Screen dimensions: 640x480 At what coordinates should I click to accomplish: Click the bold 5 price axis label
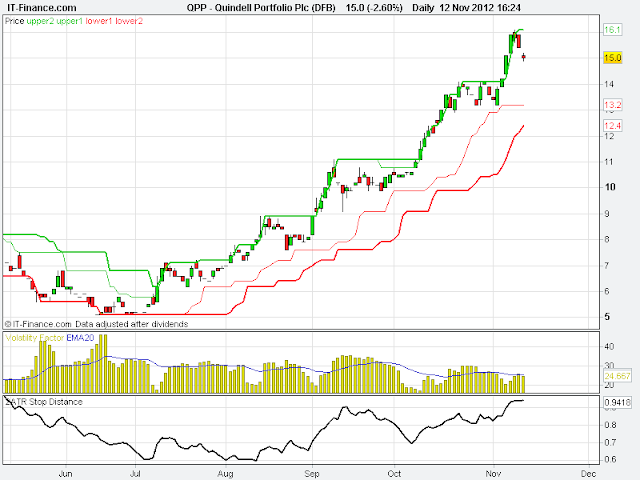607,317
